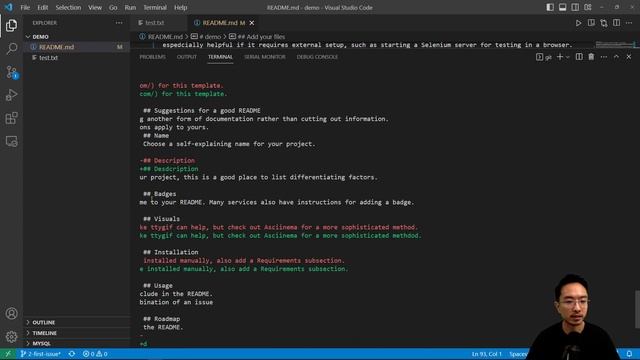640x360 pixels.
Task: Select the TERMINAL panel tab
Action: (x=220, y=57)
